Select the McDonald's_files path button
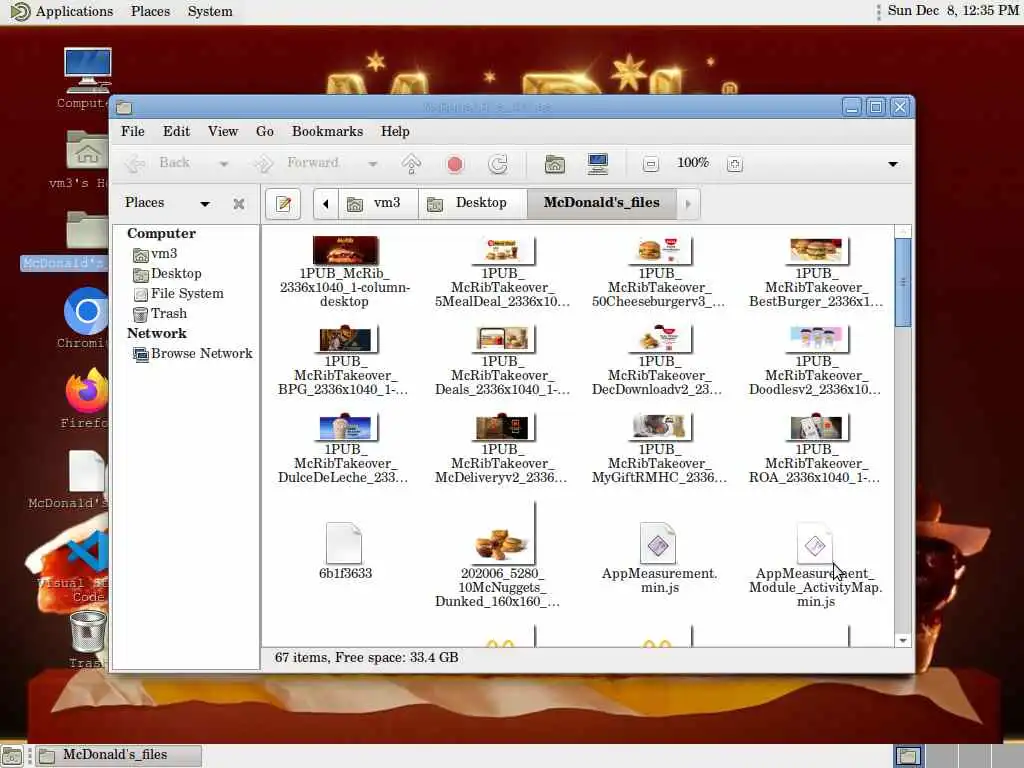This screenshot has width=1024, height=768. pos(601,203)
